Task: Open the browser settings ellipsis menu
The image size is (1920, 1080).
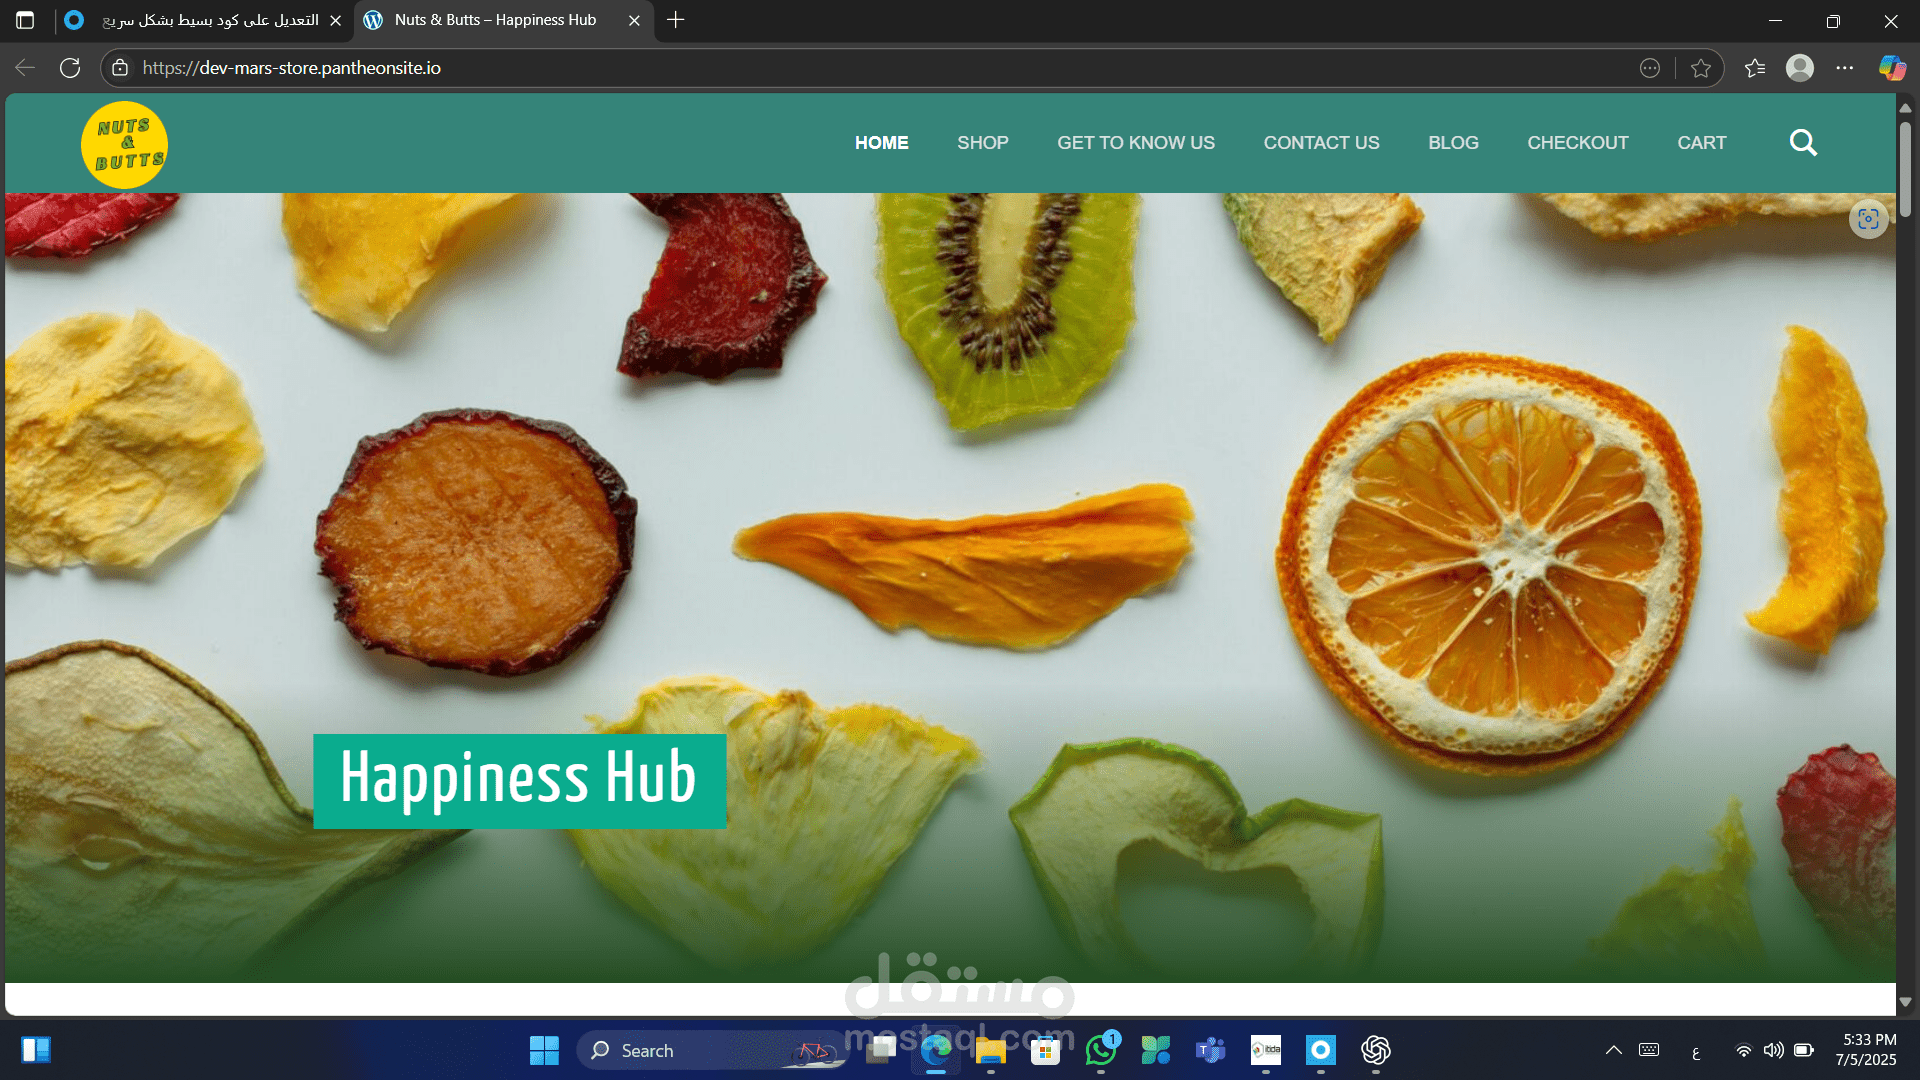Action: [x=1846, y=68]
